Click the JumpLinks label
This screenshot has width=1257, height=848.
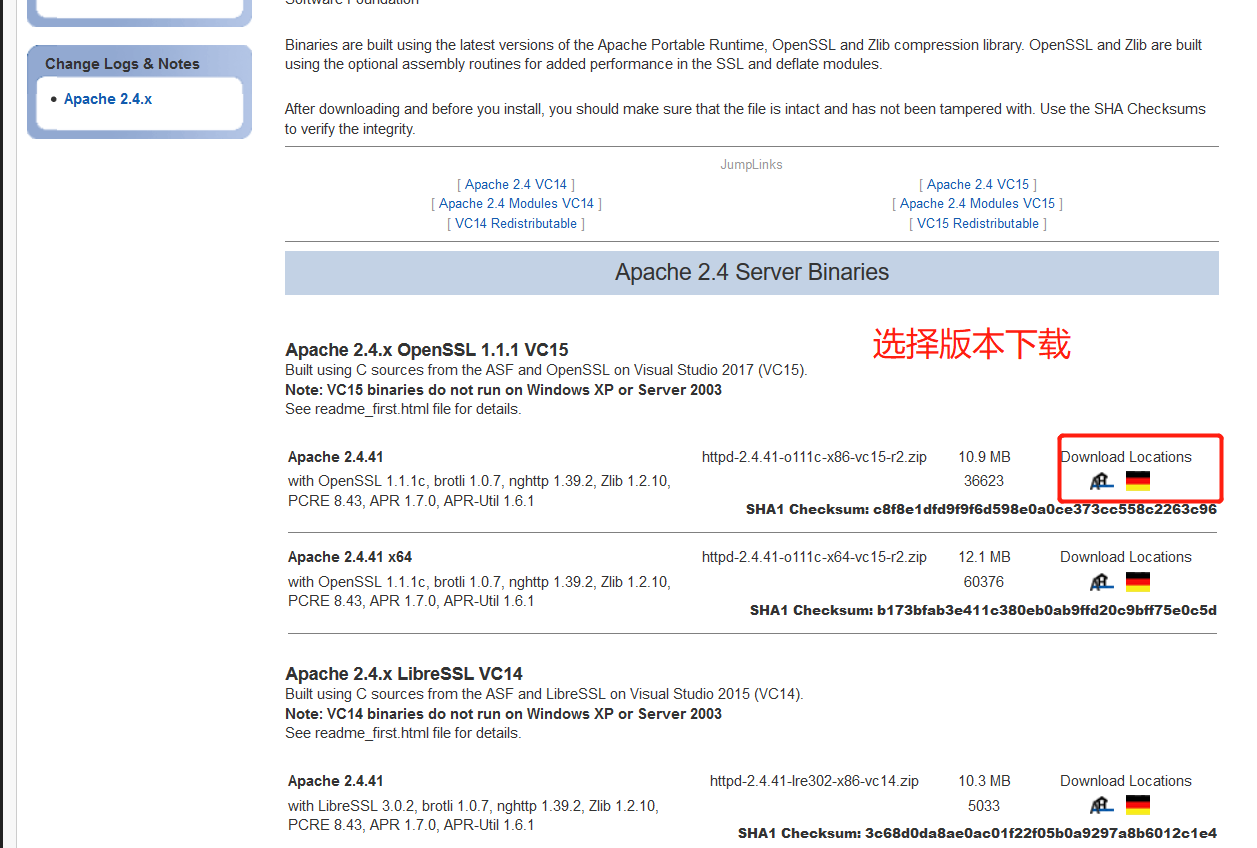[752, 164]
